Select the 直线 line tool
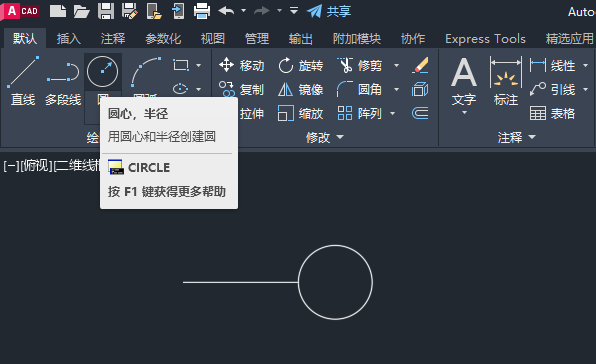Viewport: 596px width, 364px height. 23,81
